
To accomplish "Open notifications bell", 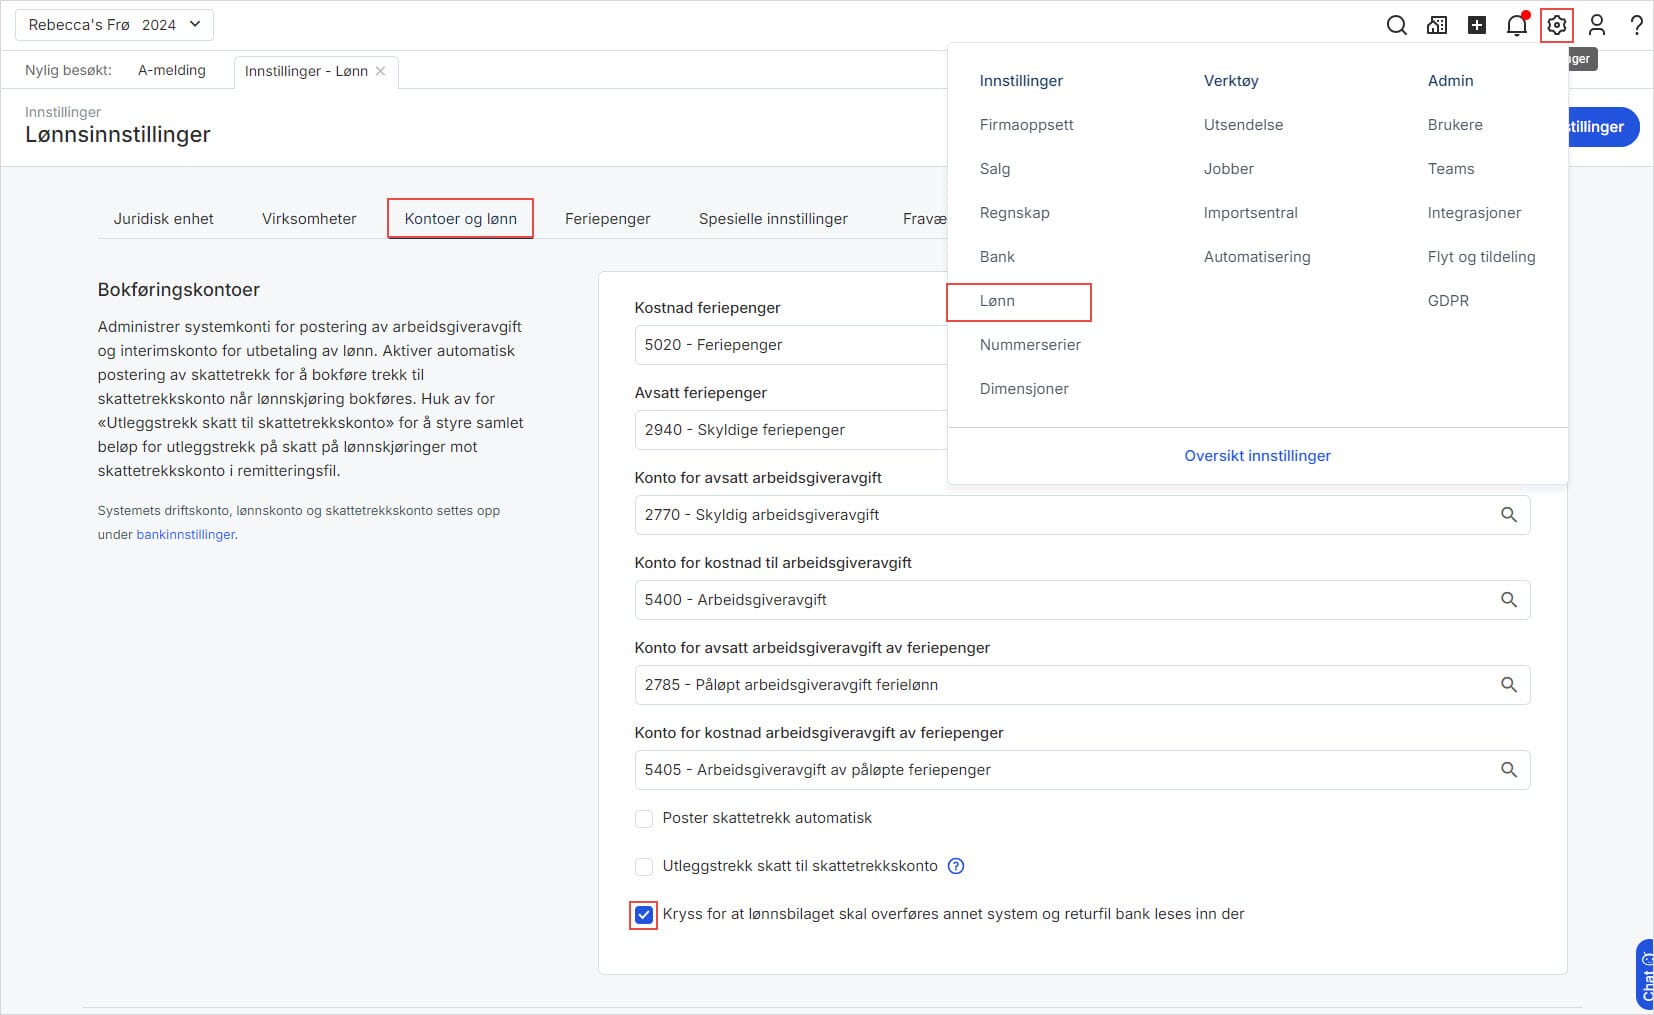I will pyautogui.click(x=1517, y=25).
